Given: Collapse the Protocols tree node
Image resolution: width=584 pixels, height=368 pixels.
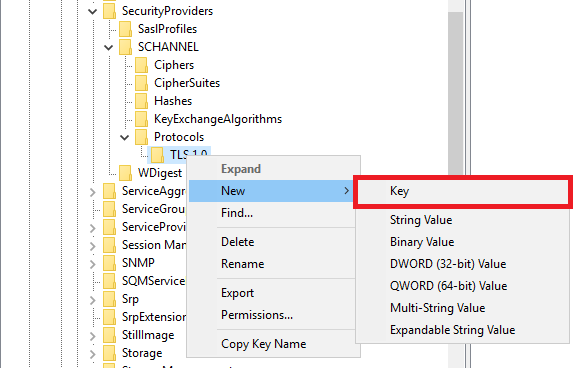Looking at the screenshot, I should tap(124, 138).
